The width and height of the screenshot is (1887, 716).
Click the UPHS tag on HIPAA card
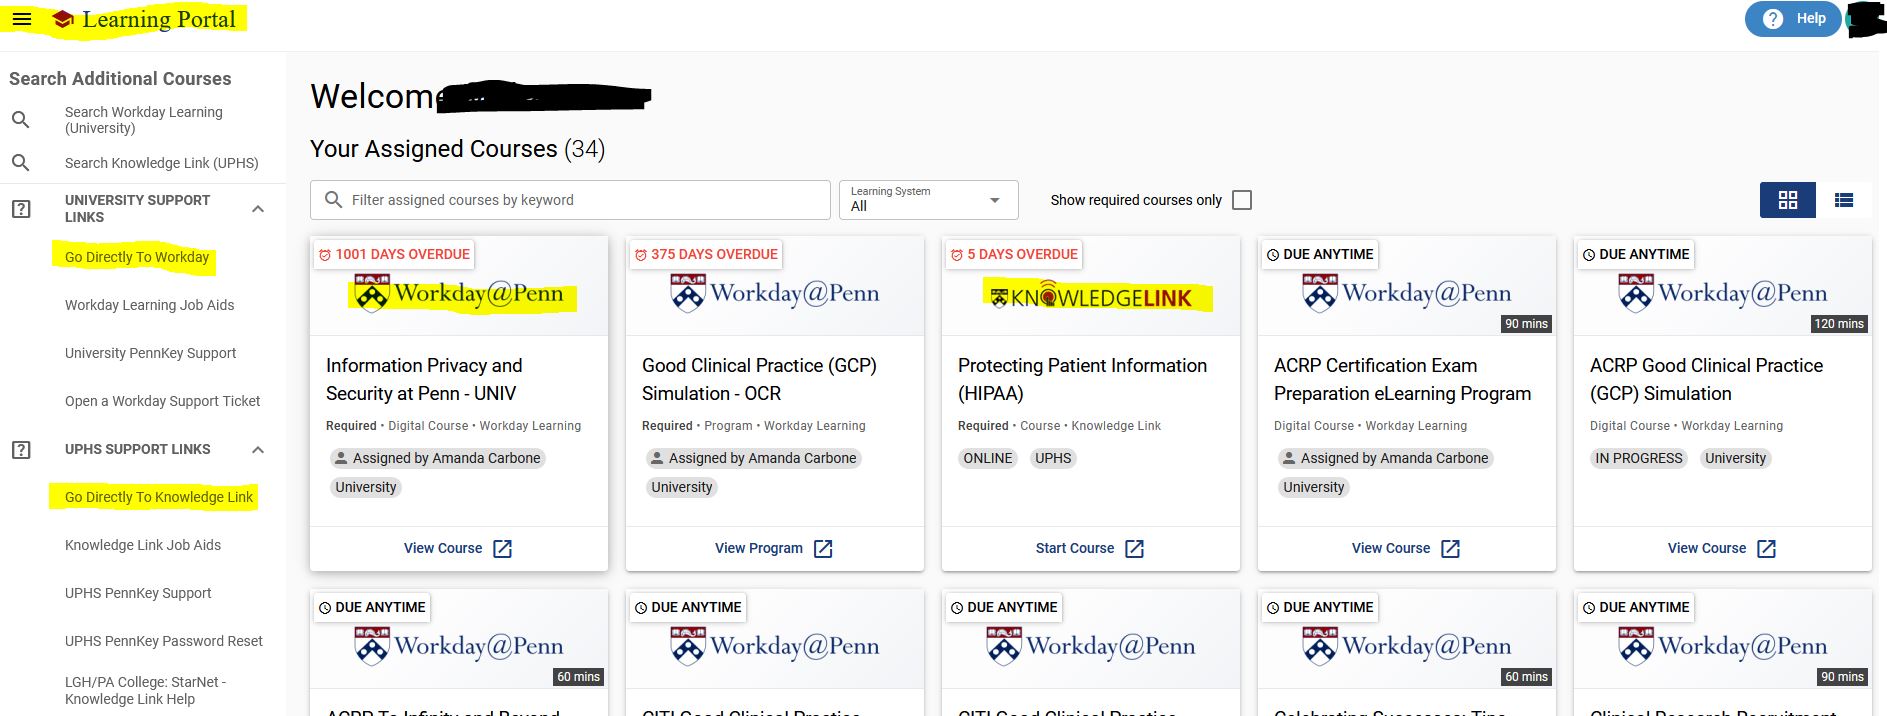pyautogui.click(x=1053, y=458)
